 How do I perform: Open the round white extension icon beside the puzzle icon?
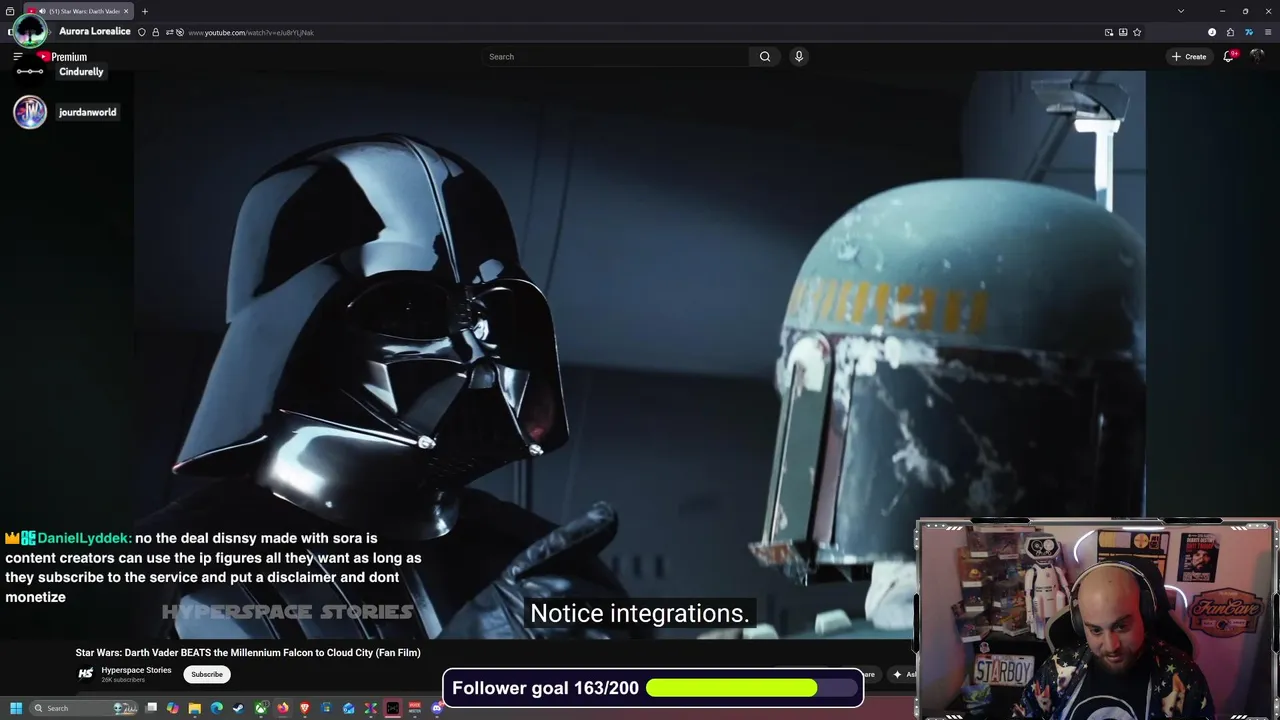pos(1212,33)
